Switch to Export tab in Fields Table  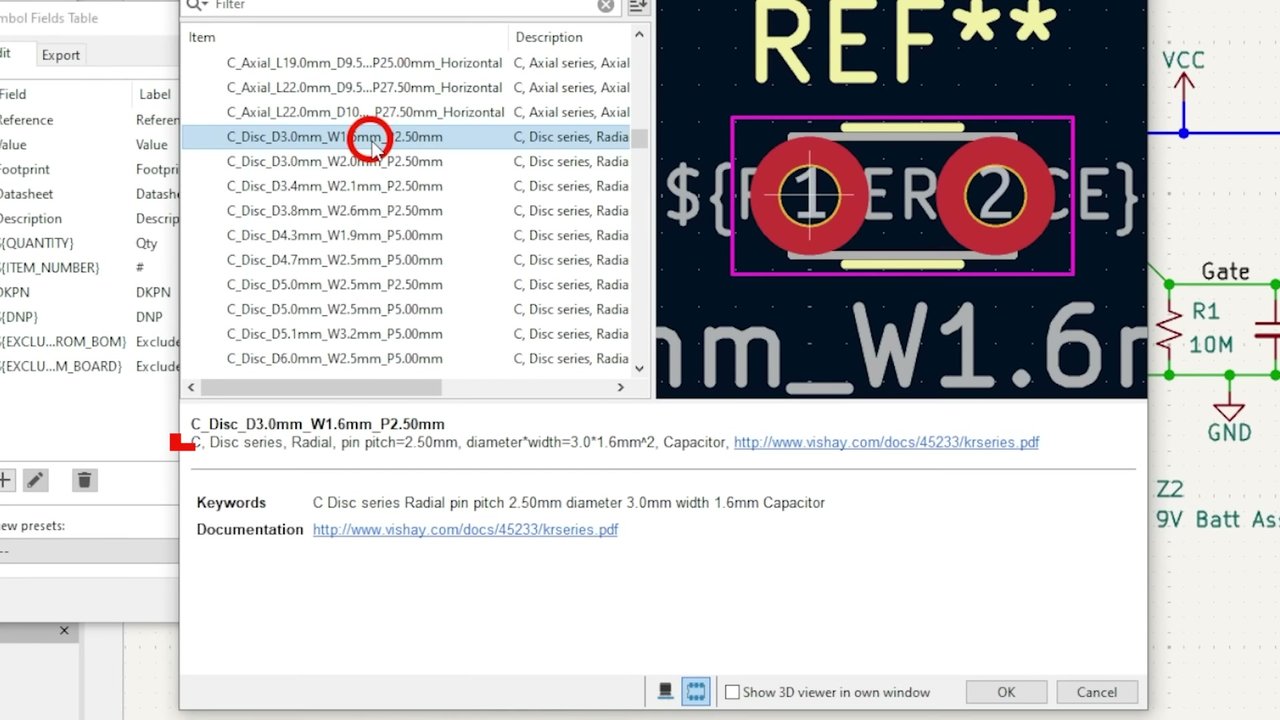click(60, 55)
